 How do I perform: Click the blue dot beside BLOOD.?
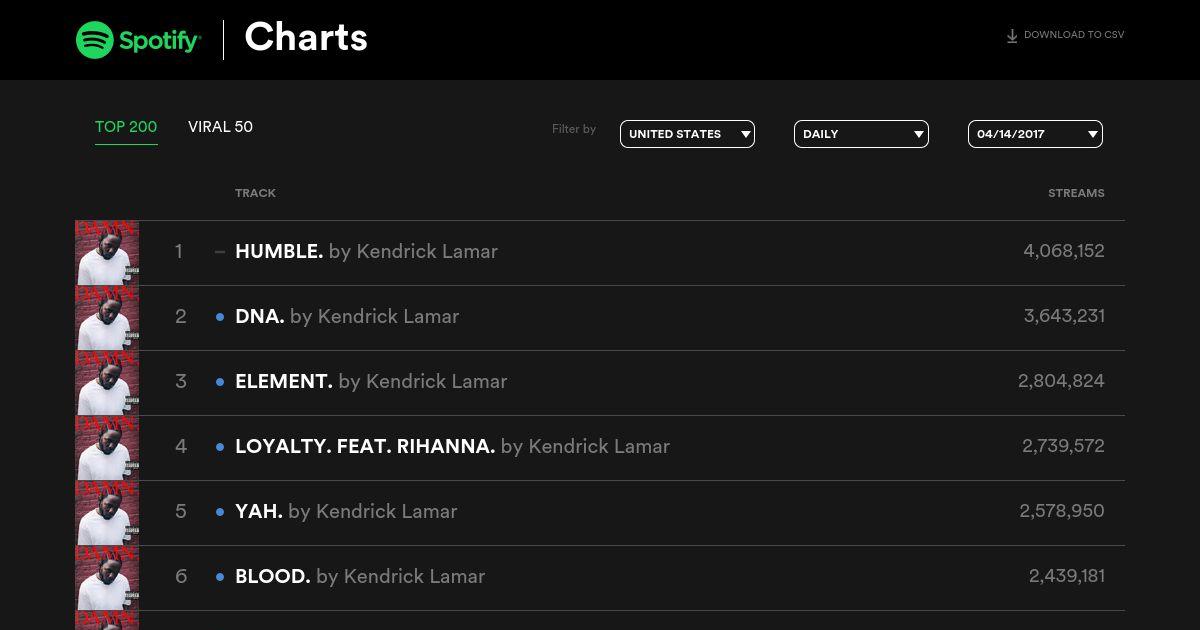click(220, 577)
